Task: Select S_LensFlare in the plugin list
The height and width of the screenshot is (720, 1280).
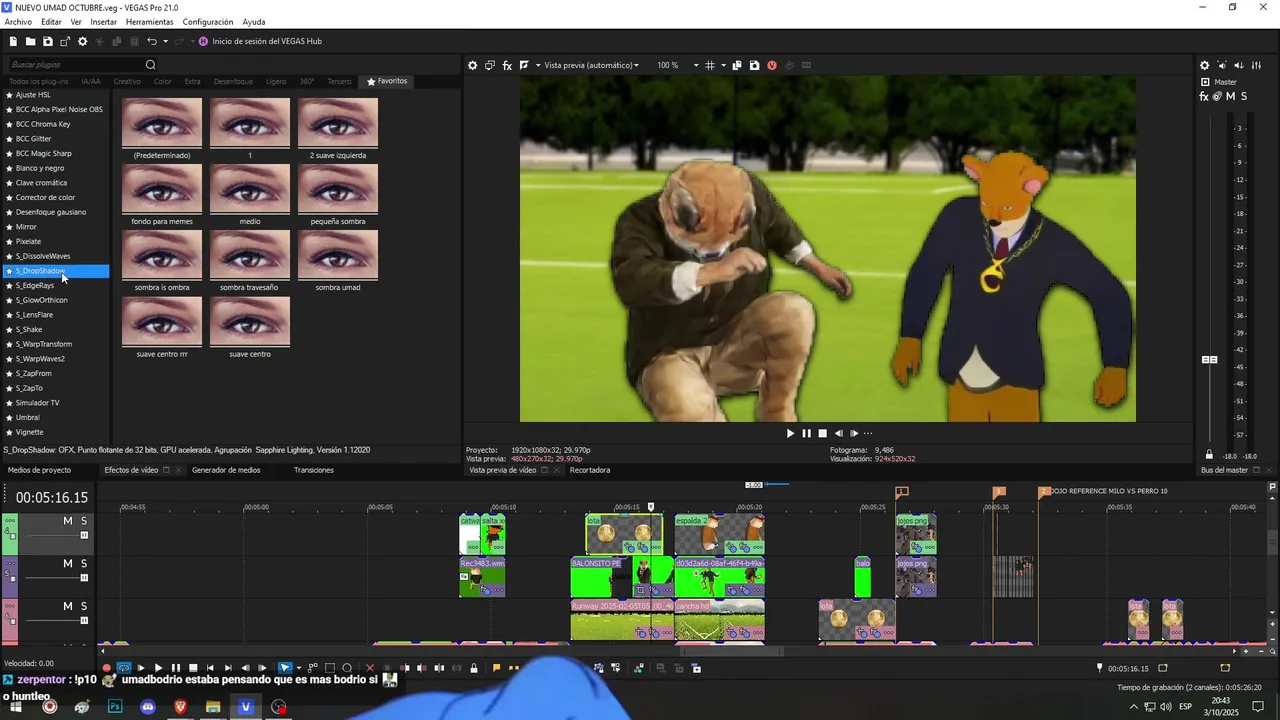Action: point(35,315)
